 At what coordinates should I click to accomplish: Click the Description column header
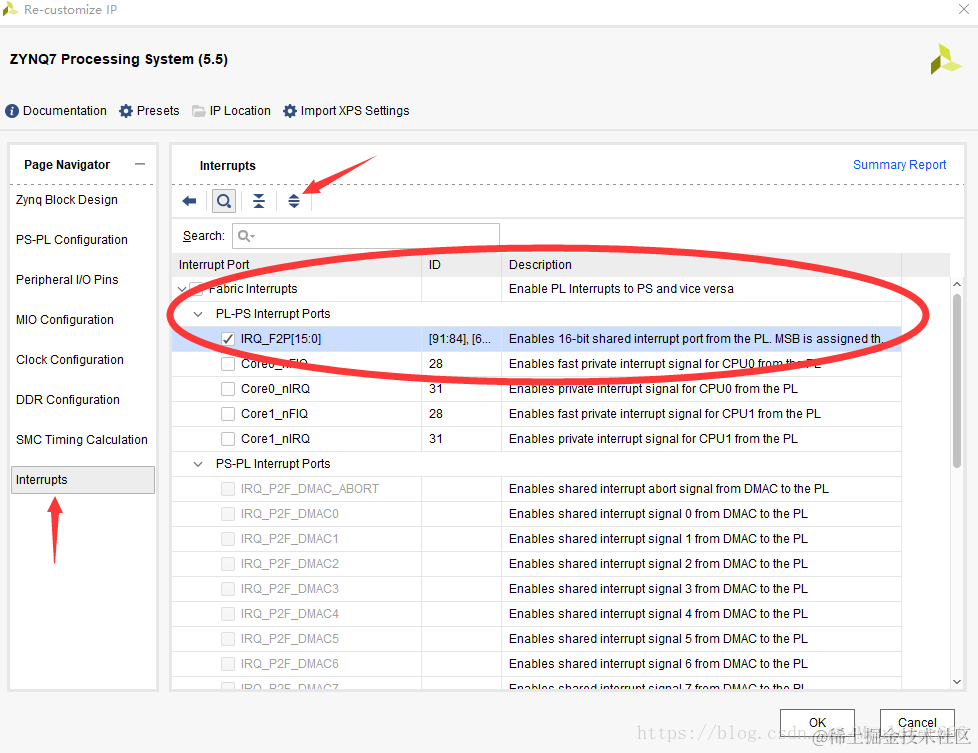click(702, 265)
